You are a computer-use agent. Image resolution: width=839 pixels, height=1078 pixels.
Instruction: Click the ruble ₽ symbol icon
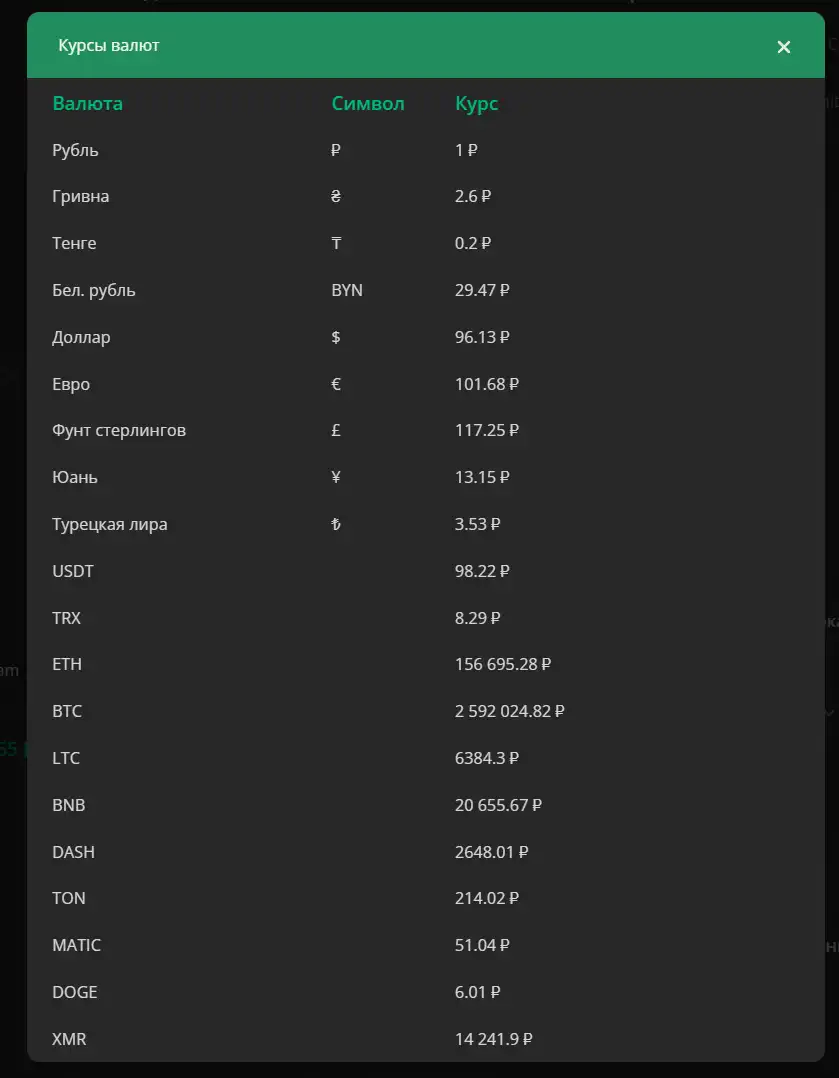(336, 150)
